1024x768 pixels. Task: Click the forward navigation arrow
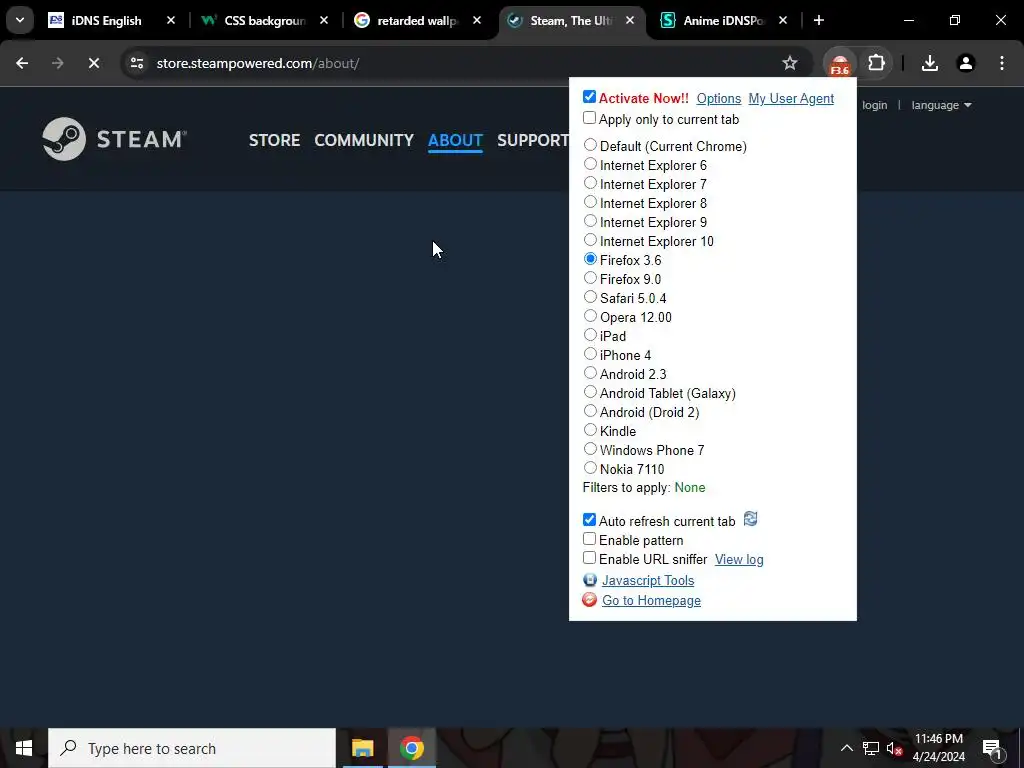point(57,63)
